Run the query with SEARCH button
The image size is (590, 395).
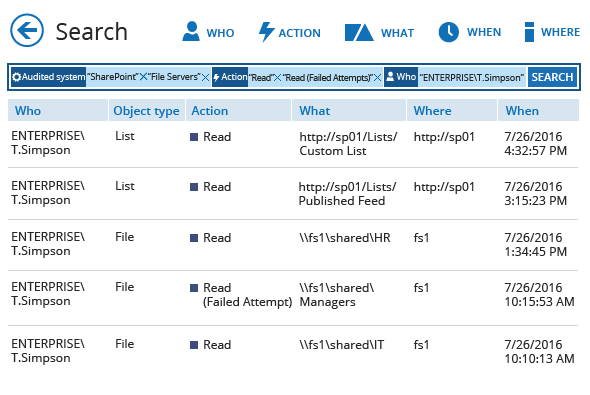pyautogui.click(x=552, y=77)
